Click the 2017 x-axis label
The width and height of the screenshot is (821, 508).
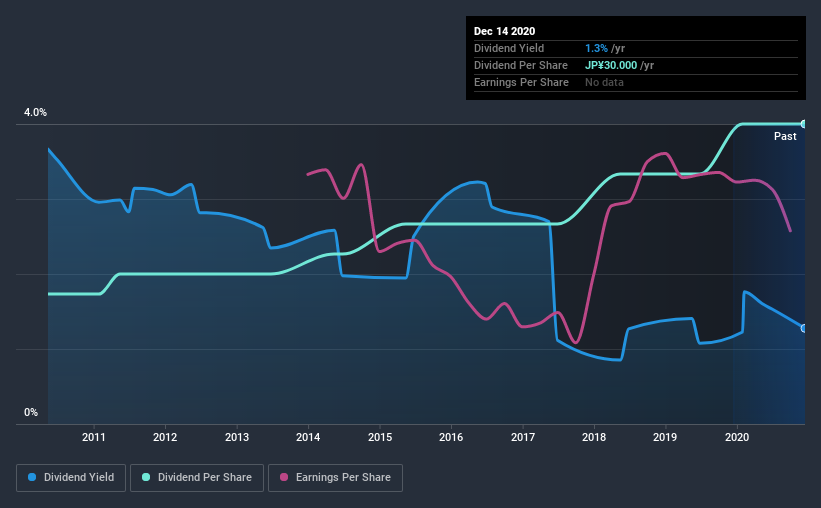click(x=523, y=437)
